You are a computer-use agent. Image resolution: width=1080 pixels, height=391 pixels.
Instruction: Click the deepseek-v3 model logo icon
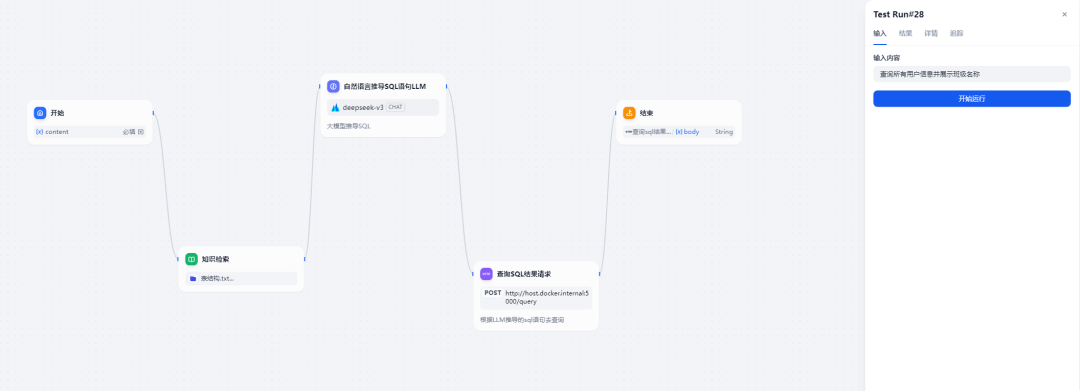click(x=335, y=107)
